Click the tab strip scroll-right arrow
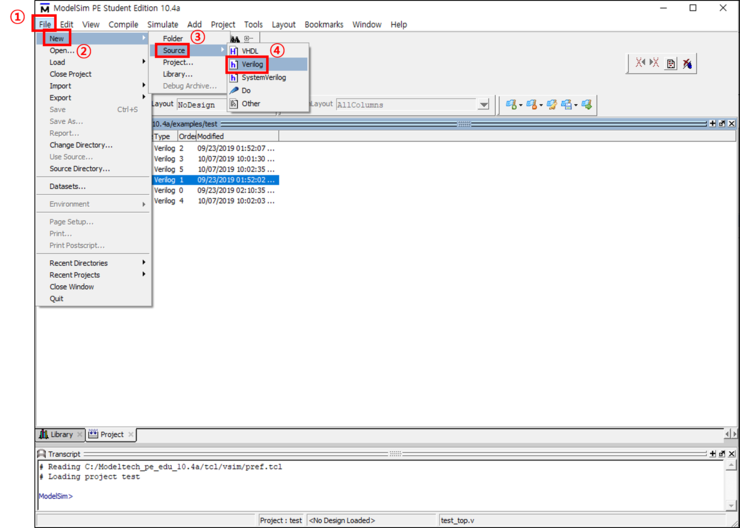The image size is (740, 528). tap(733, 433)
